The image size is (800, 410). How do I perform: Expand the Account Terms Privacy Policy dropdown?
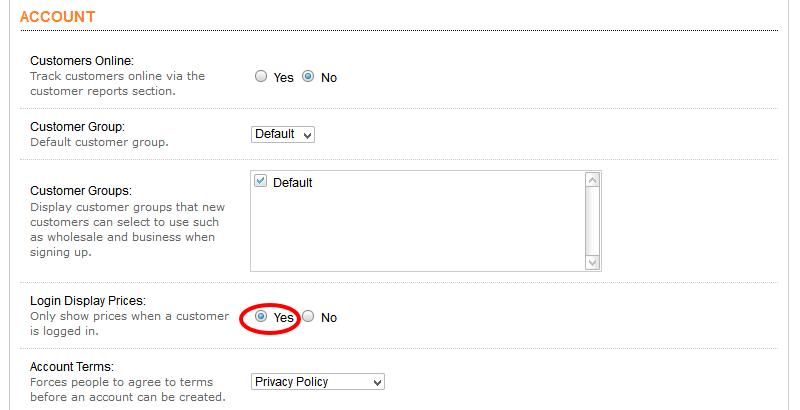(x=317, y=381)
